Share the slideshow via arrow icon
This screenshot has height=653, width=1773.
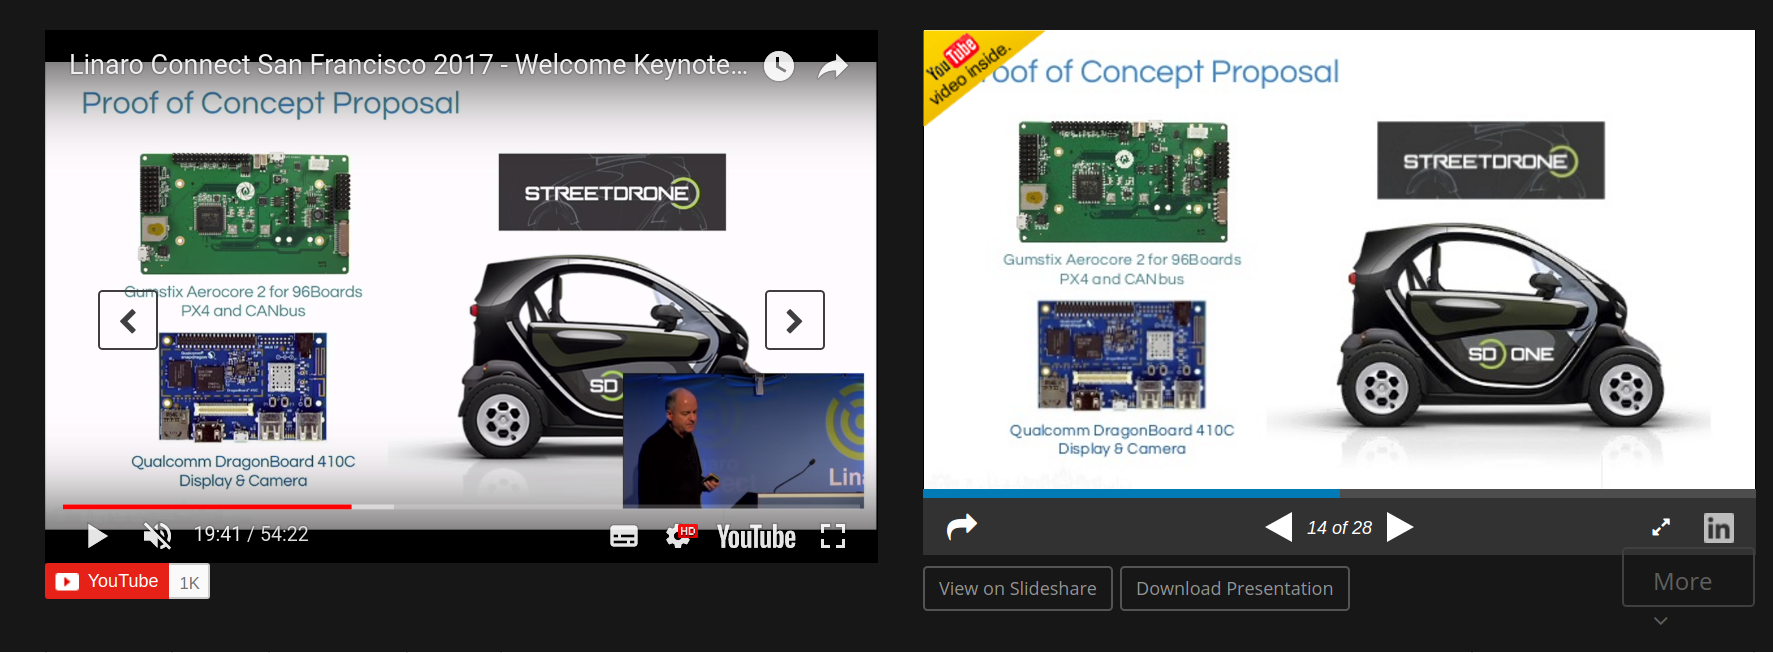click(x=962, y=526)
